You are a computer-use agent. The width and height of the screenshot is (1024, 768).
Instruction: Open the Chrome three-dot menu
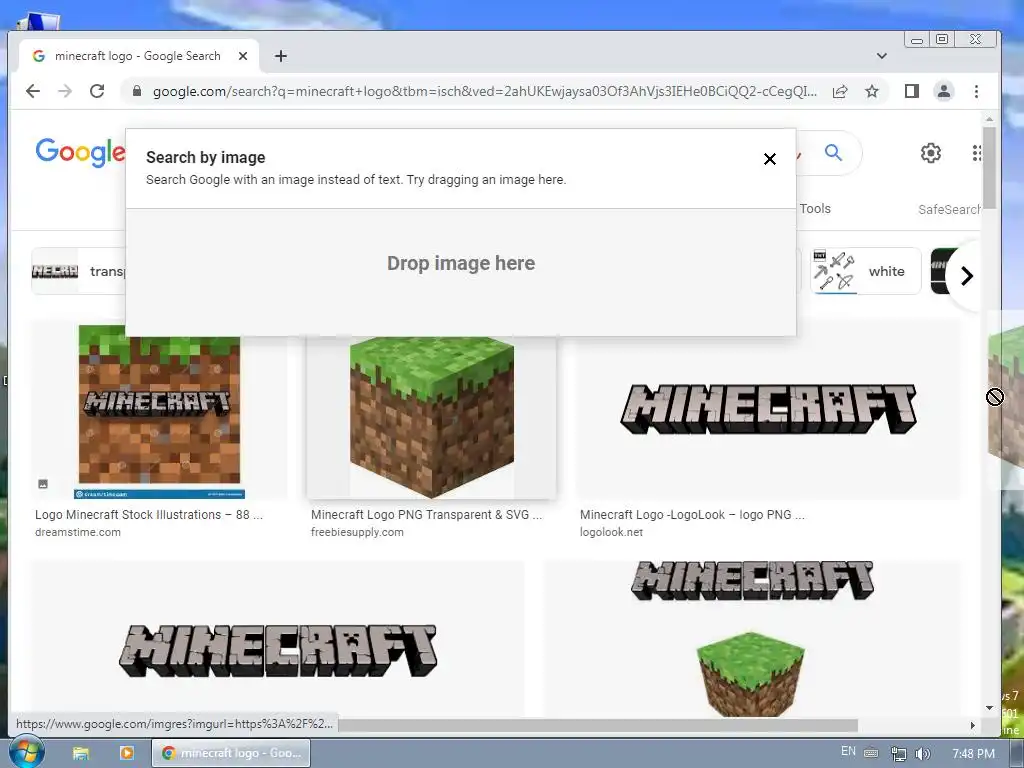976,91
